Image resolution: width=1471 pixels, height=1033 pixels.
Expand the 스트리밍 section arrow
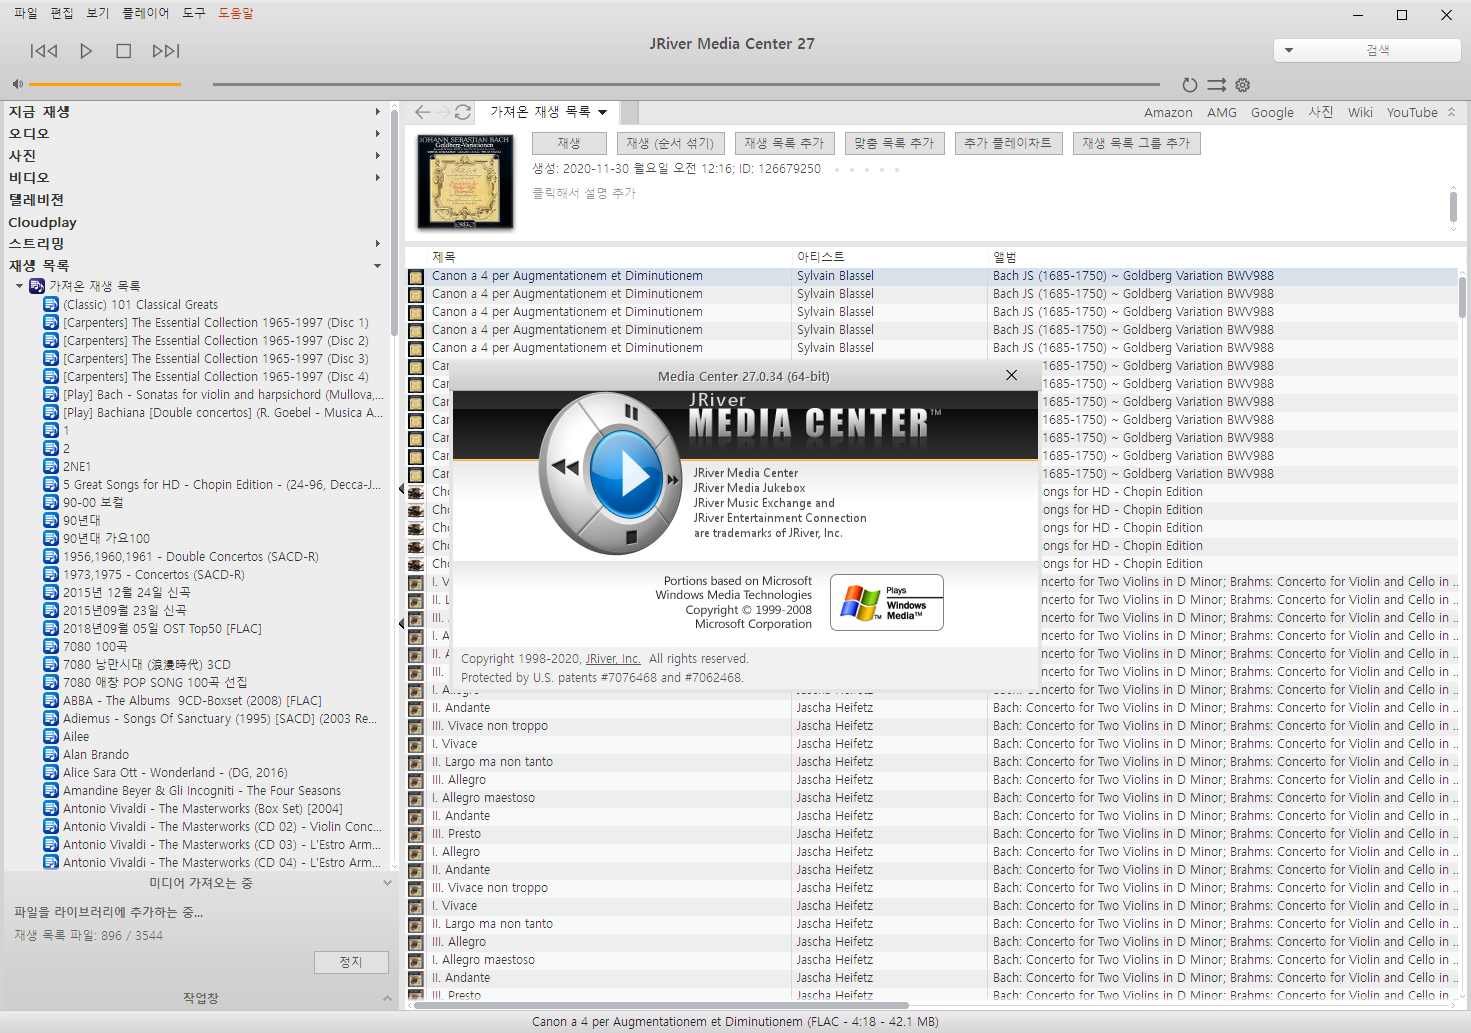(377, 244)
